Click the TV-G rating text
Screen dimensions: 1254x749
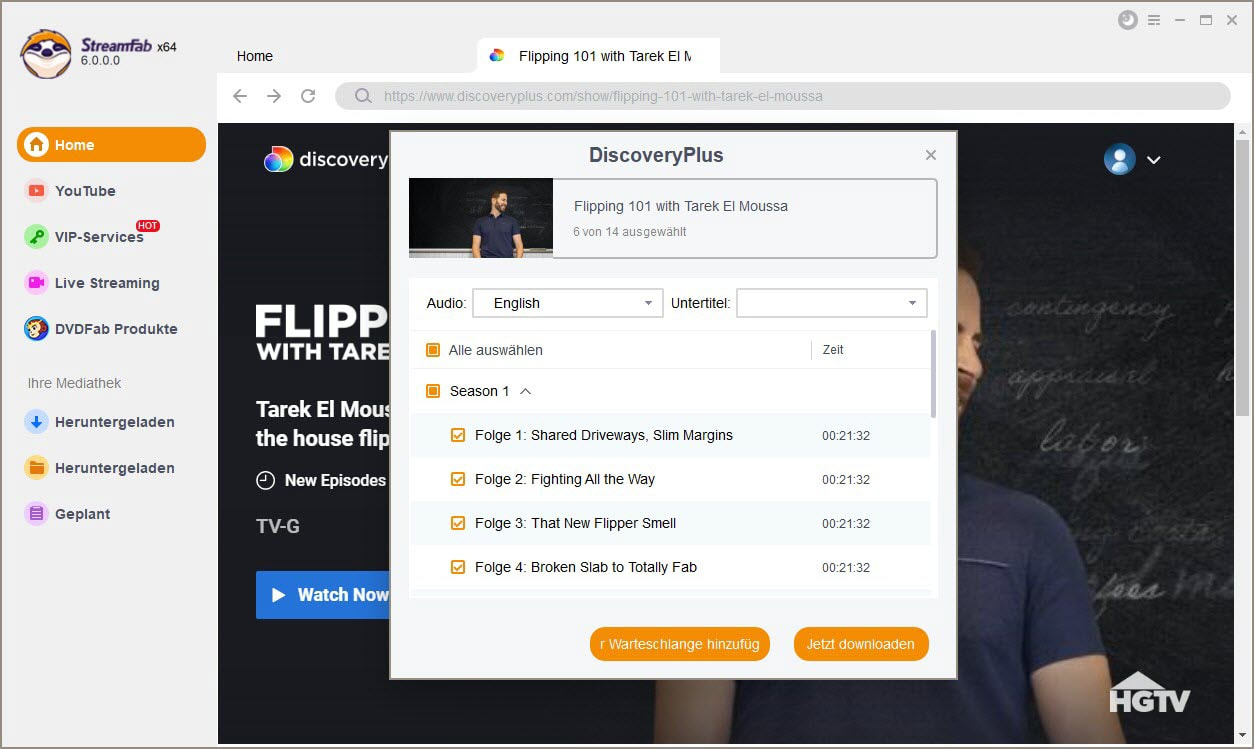(278, 526)
